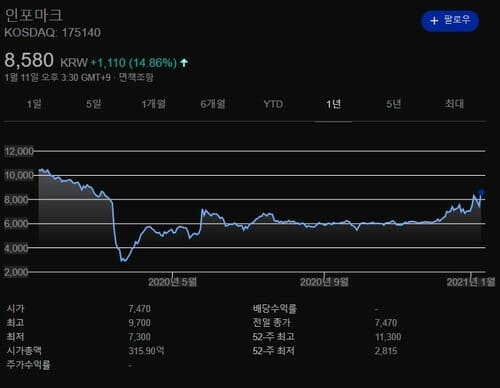Viewport: 500px width, 388px height.
Task: Click the 팔로우 follow button
Action: (x=450, y=21)
